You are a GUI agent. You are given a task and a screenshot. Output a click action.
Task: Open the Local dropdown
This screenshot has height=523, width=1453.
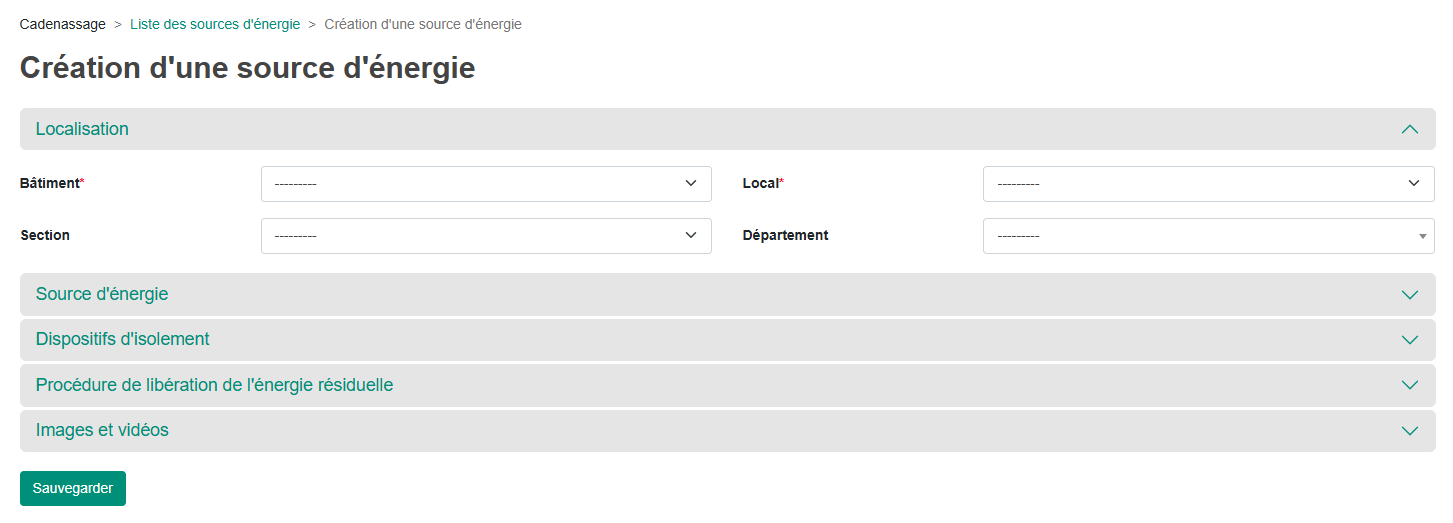click(x=1209, y=184)
